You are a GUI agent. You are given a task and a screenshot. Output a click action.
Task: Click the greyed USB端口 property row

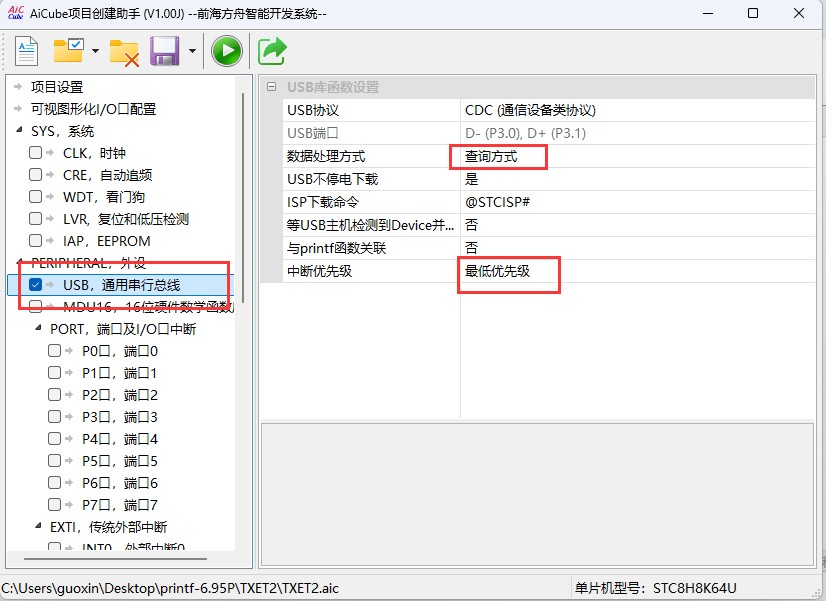pos(548,133)
